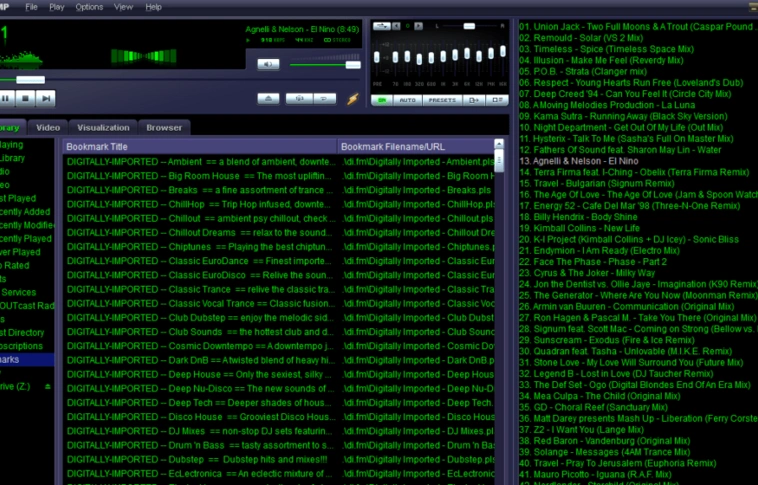Click the shuffle icon beside Eject
This screenshot has height=485, width=758.
pyautogui.click(x=298, y=98)
